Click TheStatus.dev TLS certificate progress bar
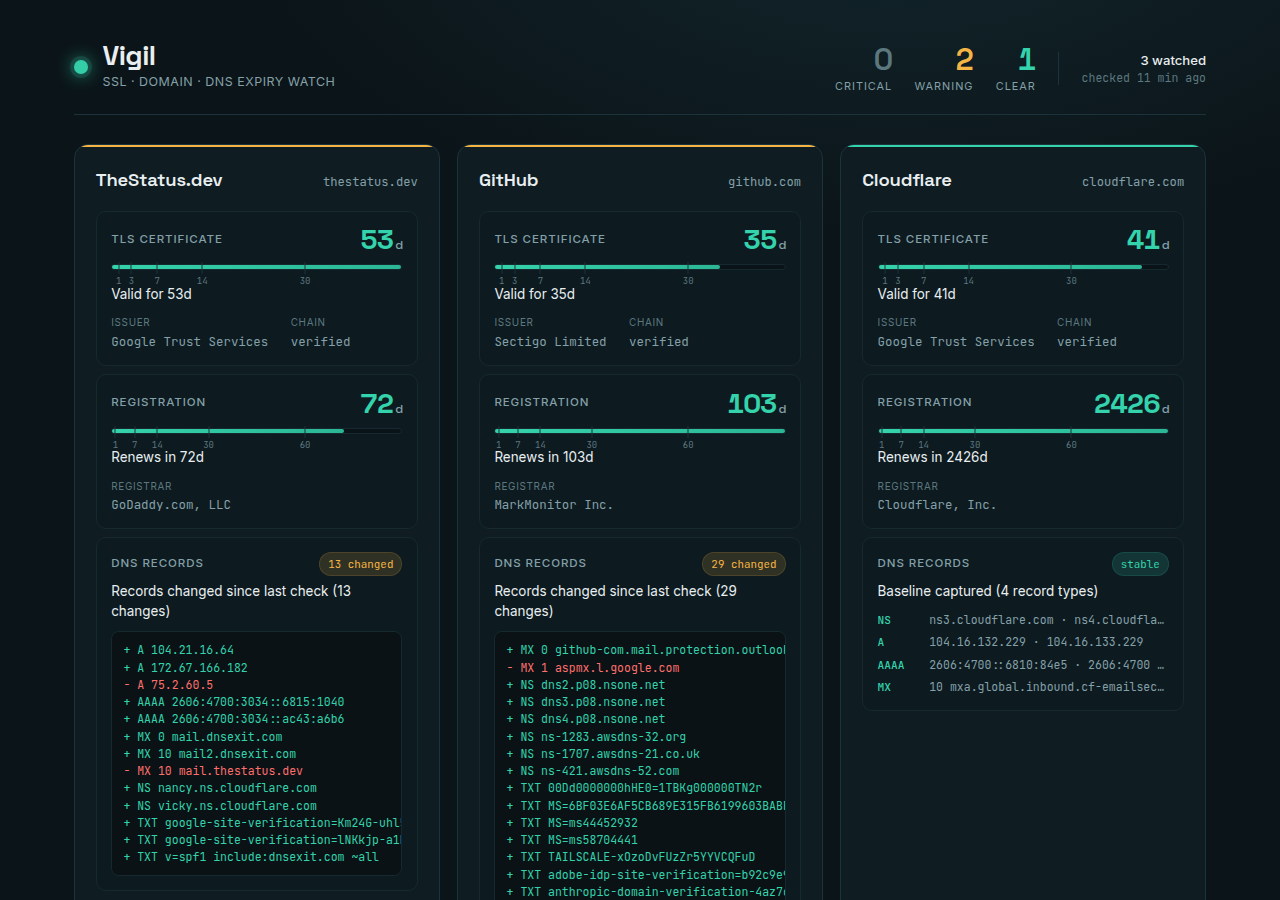 click(256, 267)
